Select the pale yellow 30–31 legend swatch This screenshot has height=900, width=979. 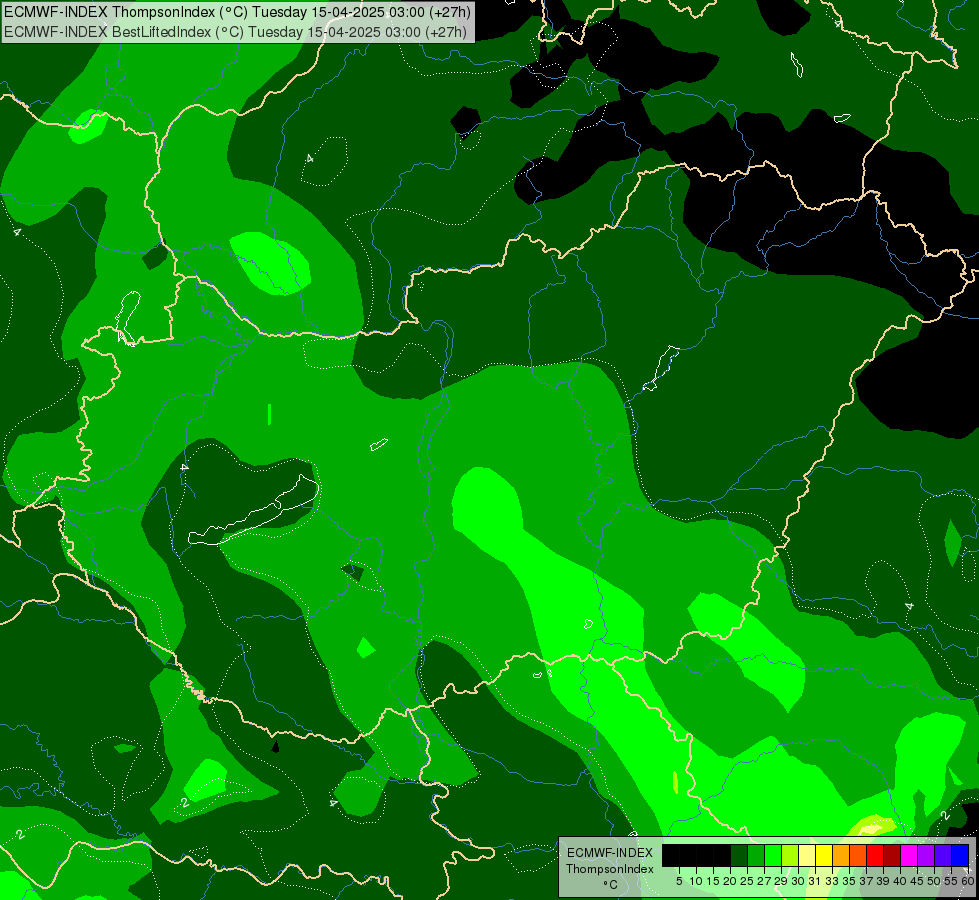click(807, 855)
